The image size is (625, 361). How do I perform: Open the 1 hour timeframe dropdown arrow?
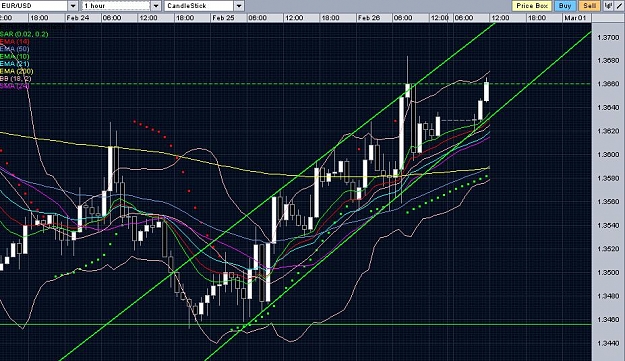(x=156, y=6)
